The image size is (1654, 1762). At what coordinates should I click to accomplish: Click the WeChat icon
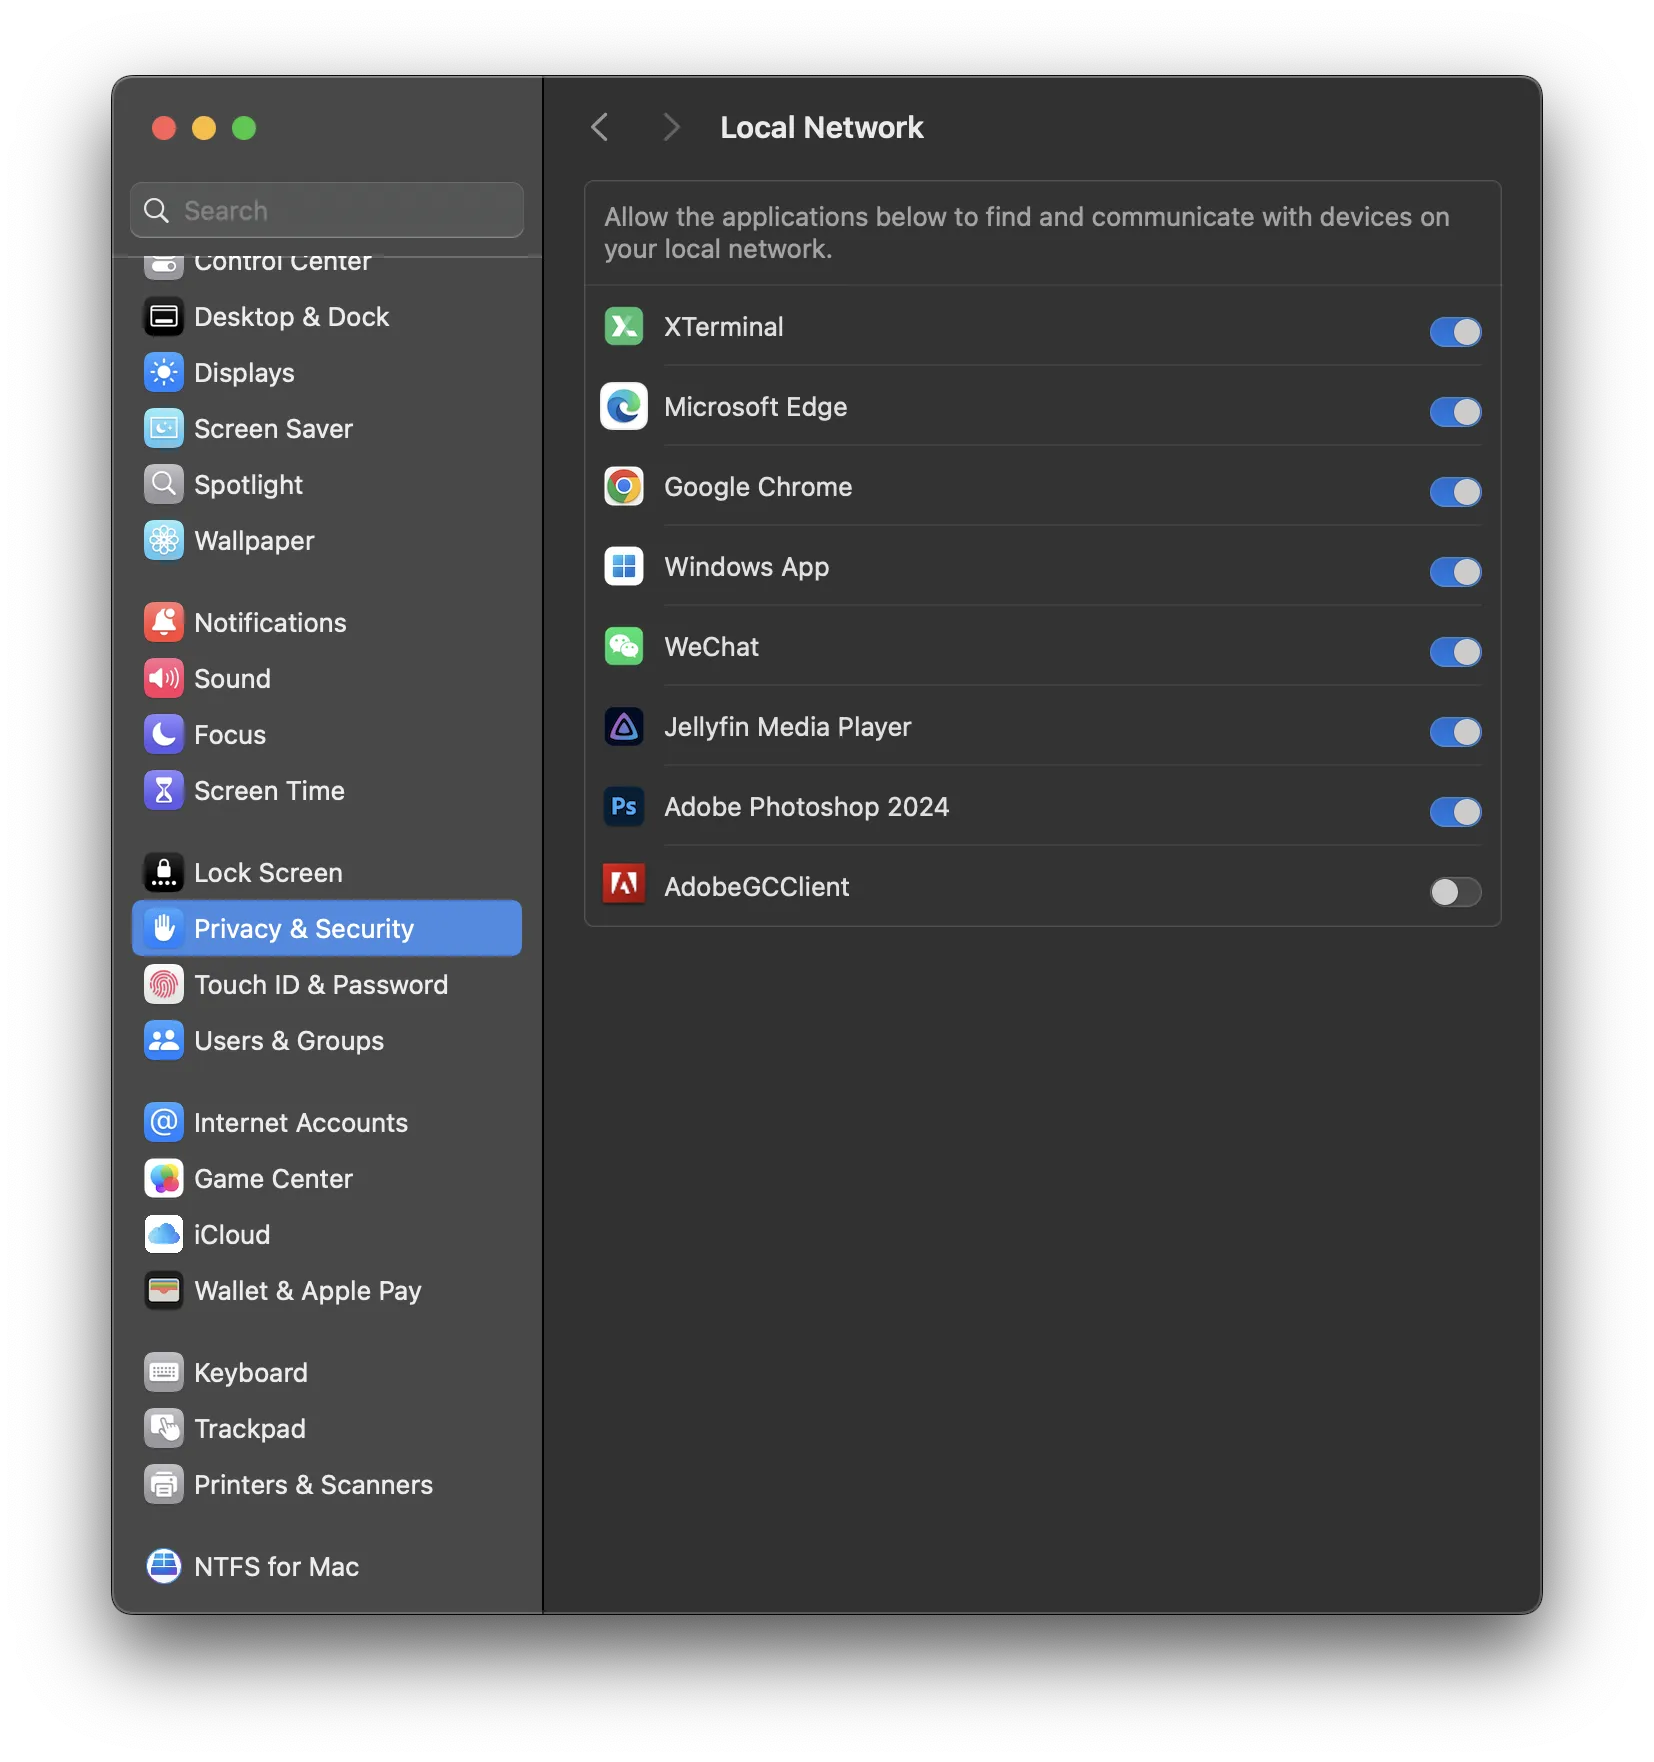click(x=623, y=646)
